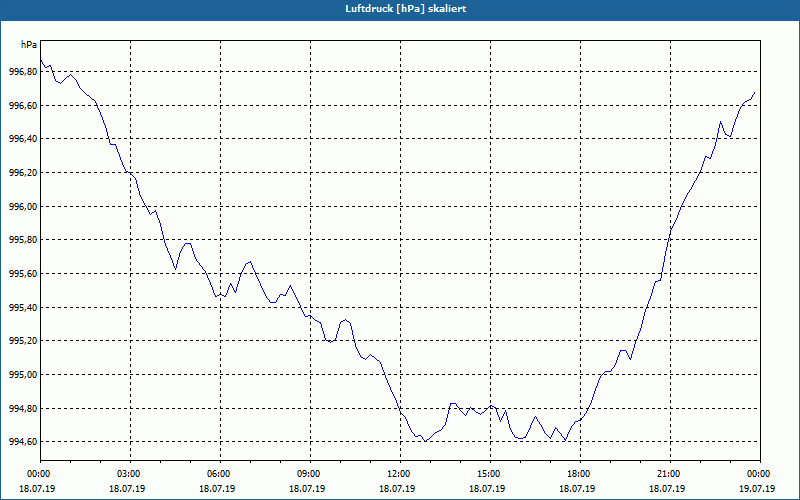The width and height of the screenshot is (800, 500).
Task: Select the 18.07.19 date under 06:00
Action: pos(217,488)
